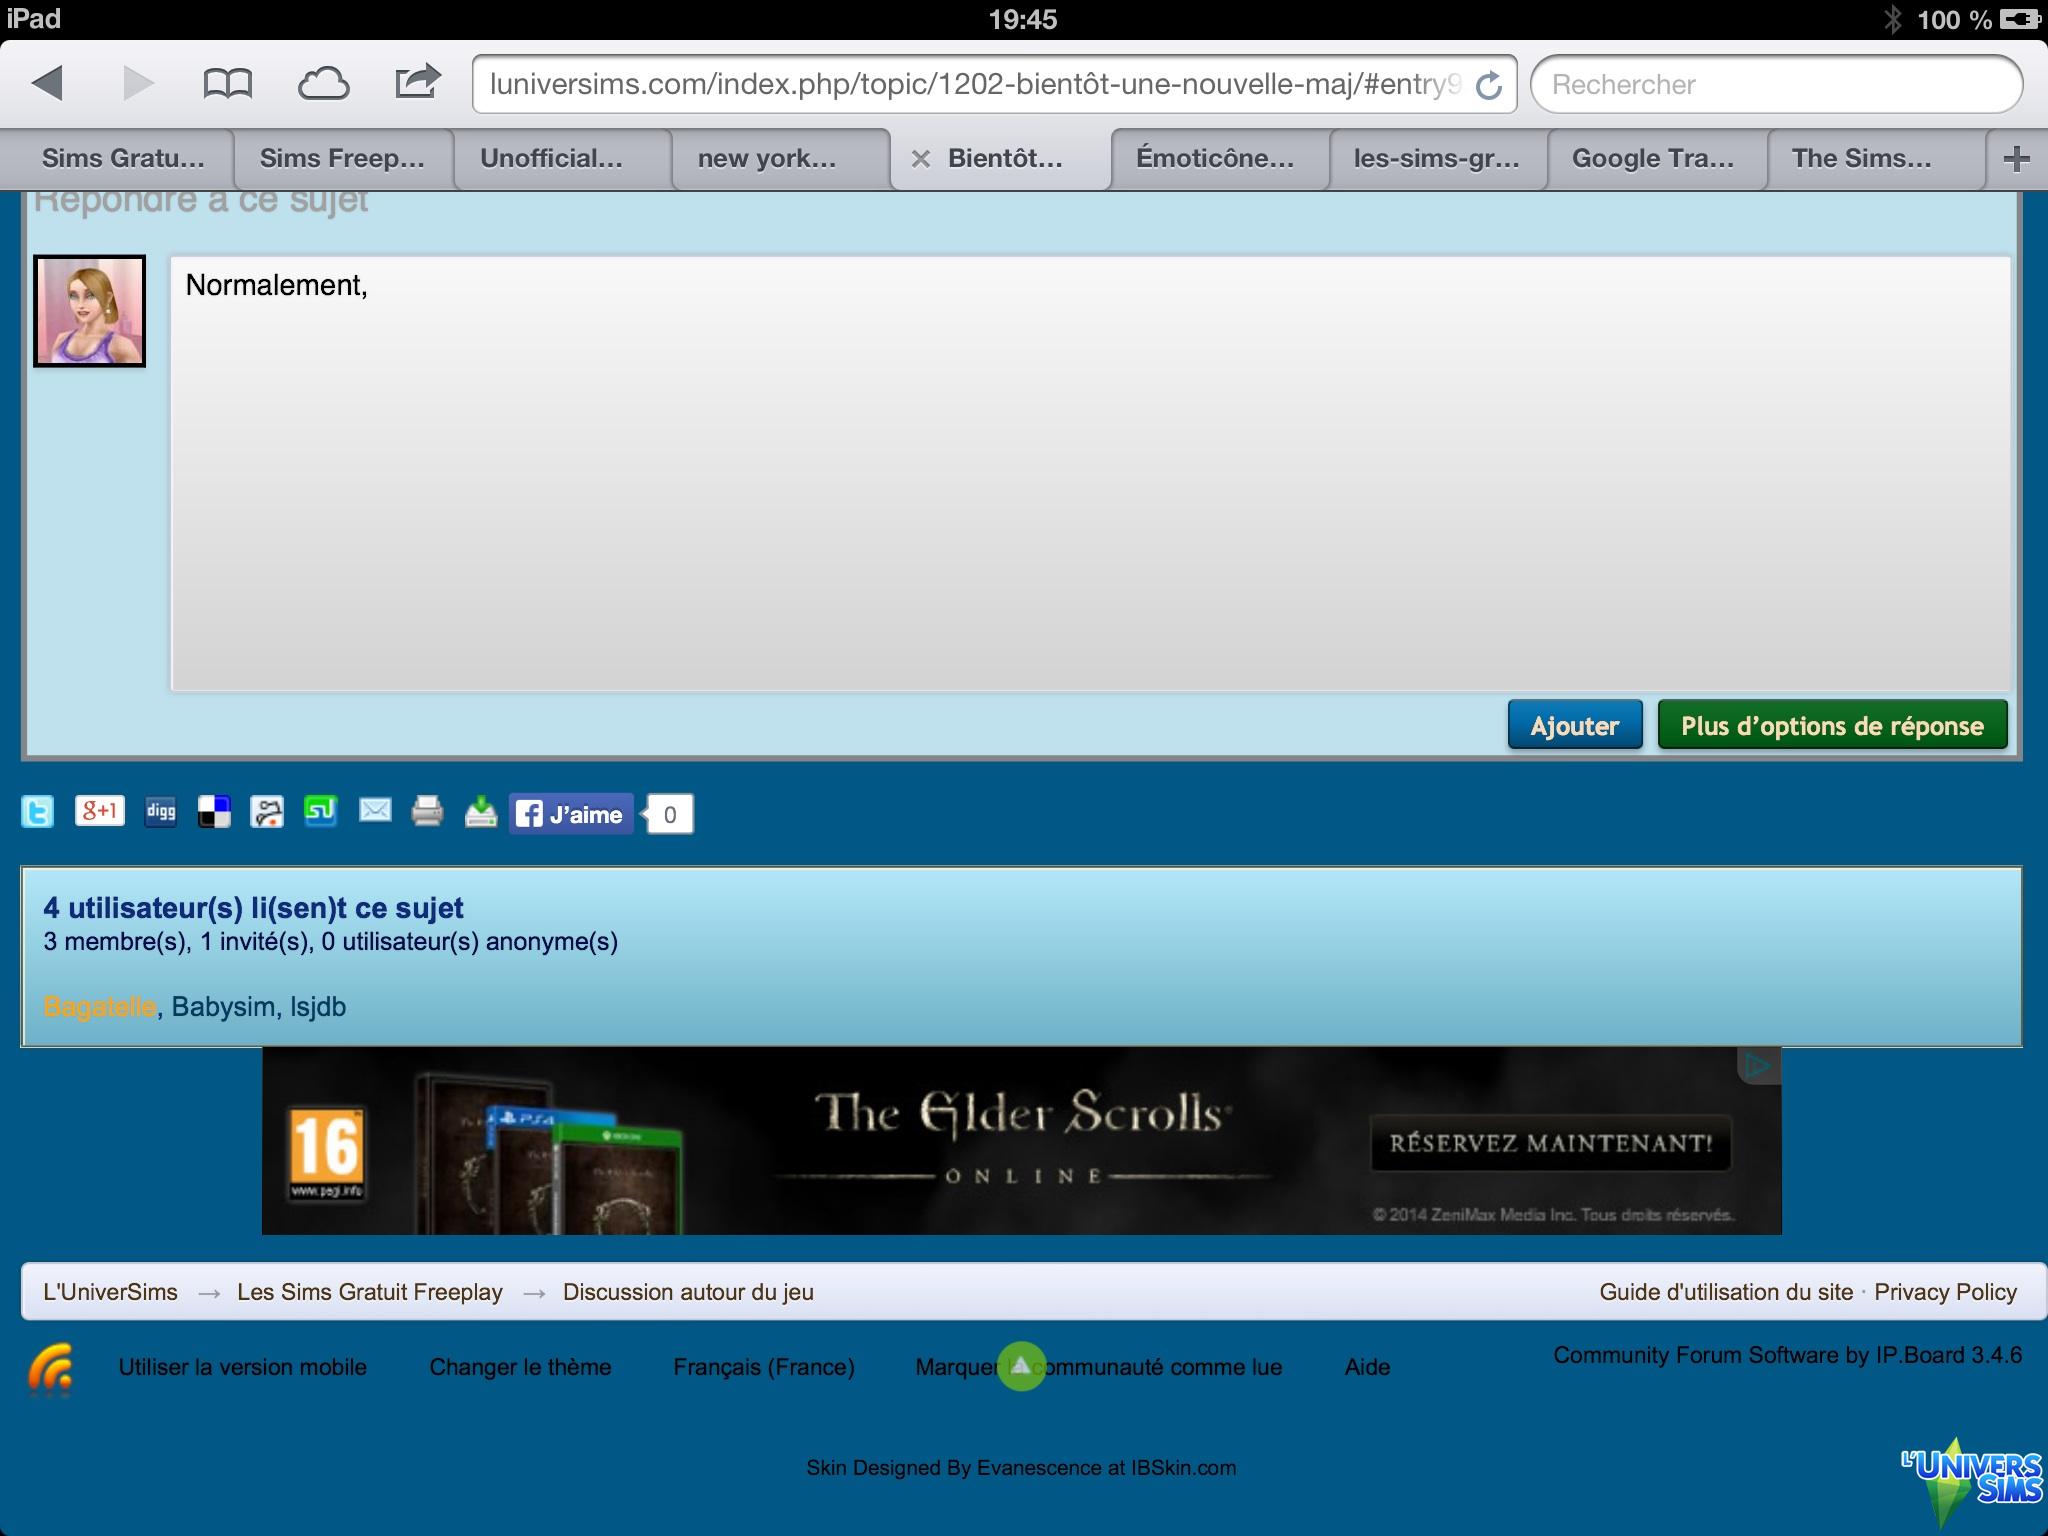Open a new tab with plus button
This screenshot has width=2048, height=1536.
point(2016,158)
